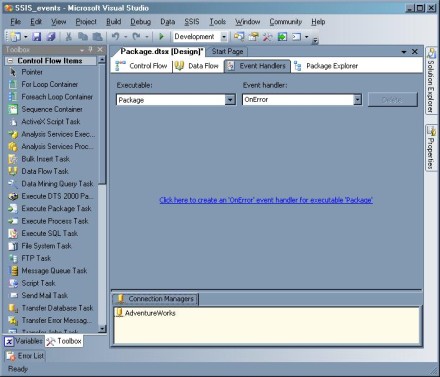
Task: Click the Save All toolbar icon
Action: tap(51, 36)
